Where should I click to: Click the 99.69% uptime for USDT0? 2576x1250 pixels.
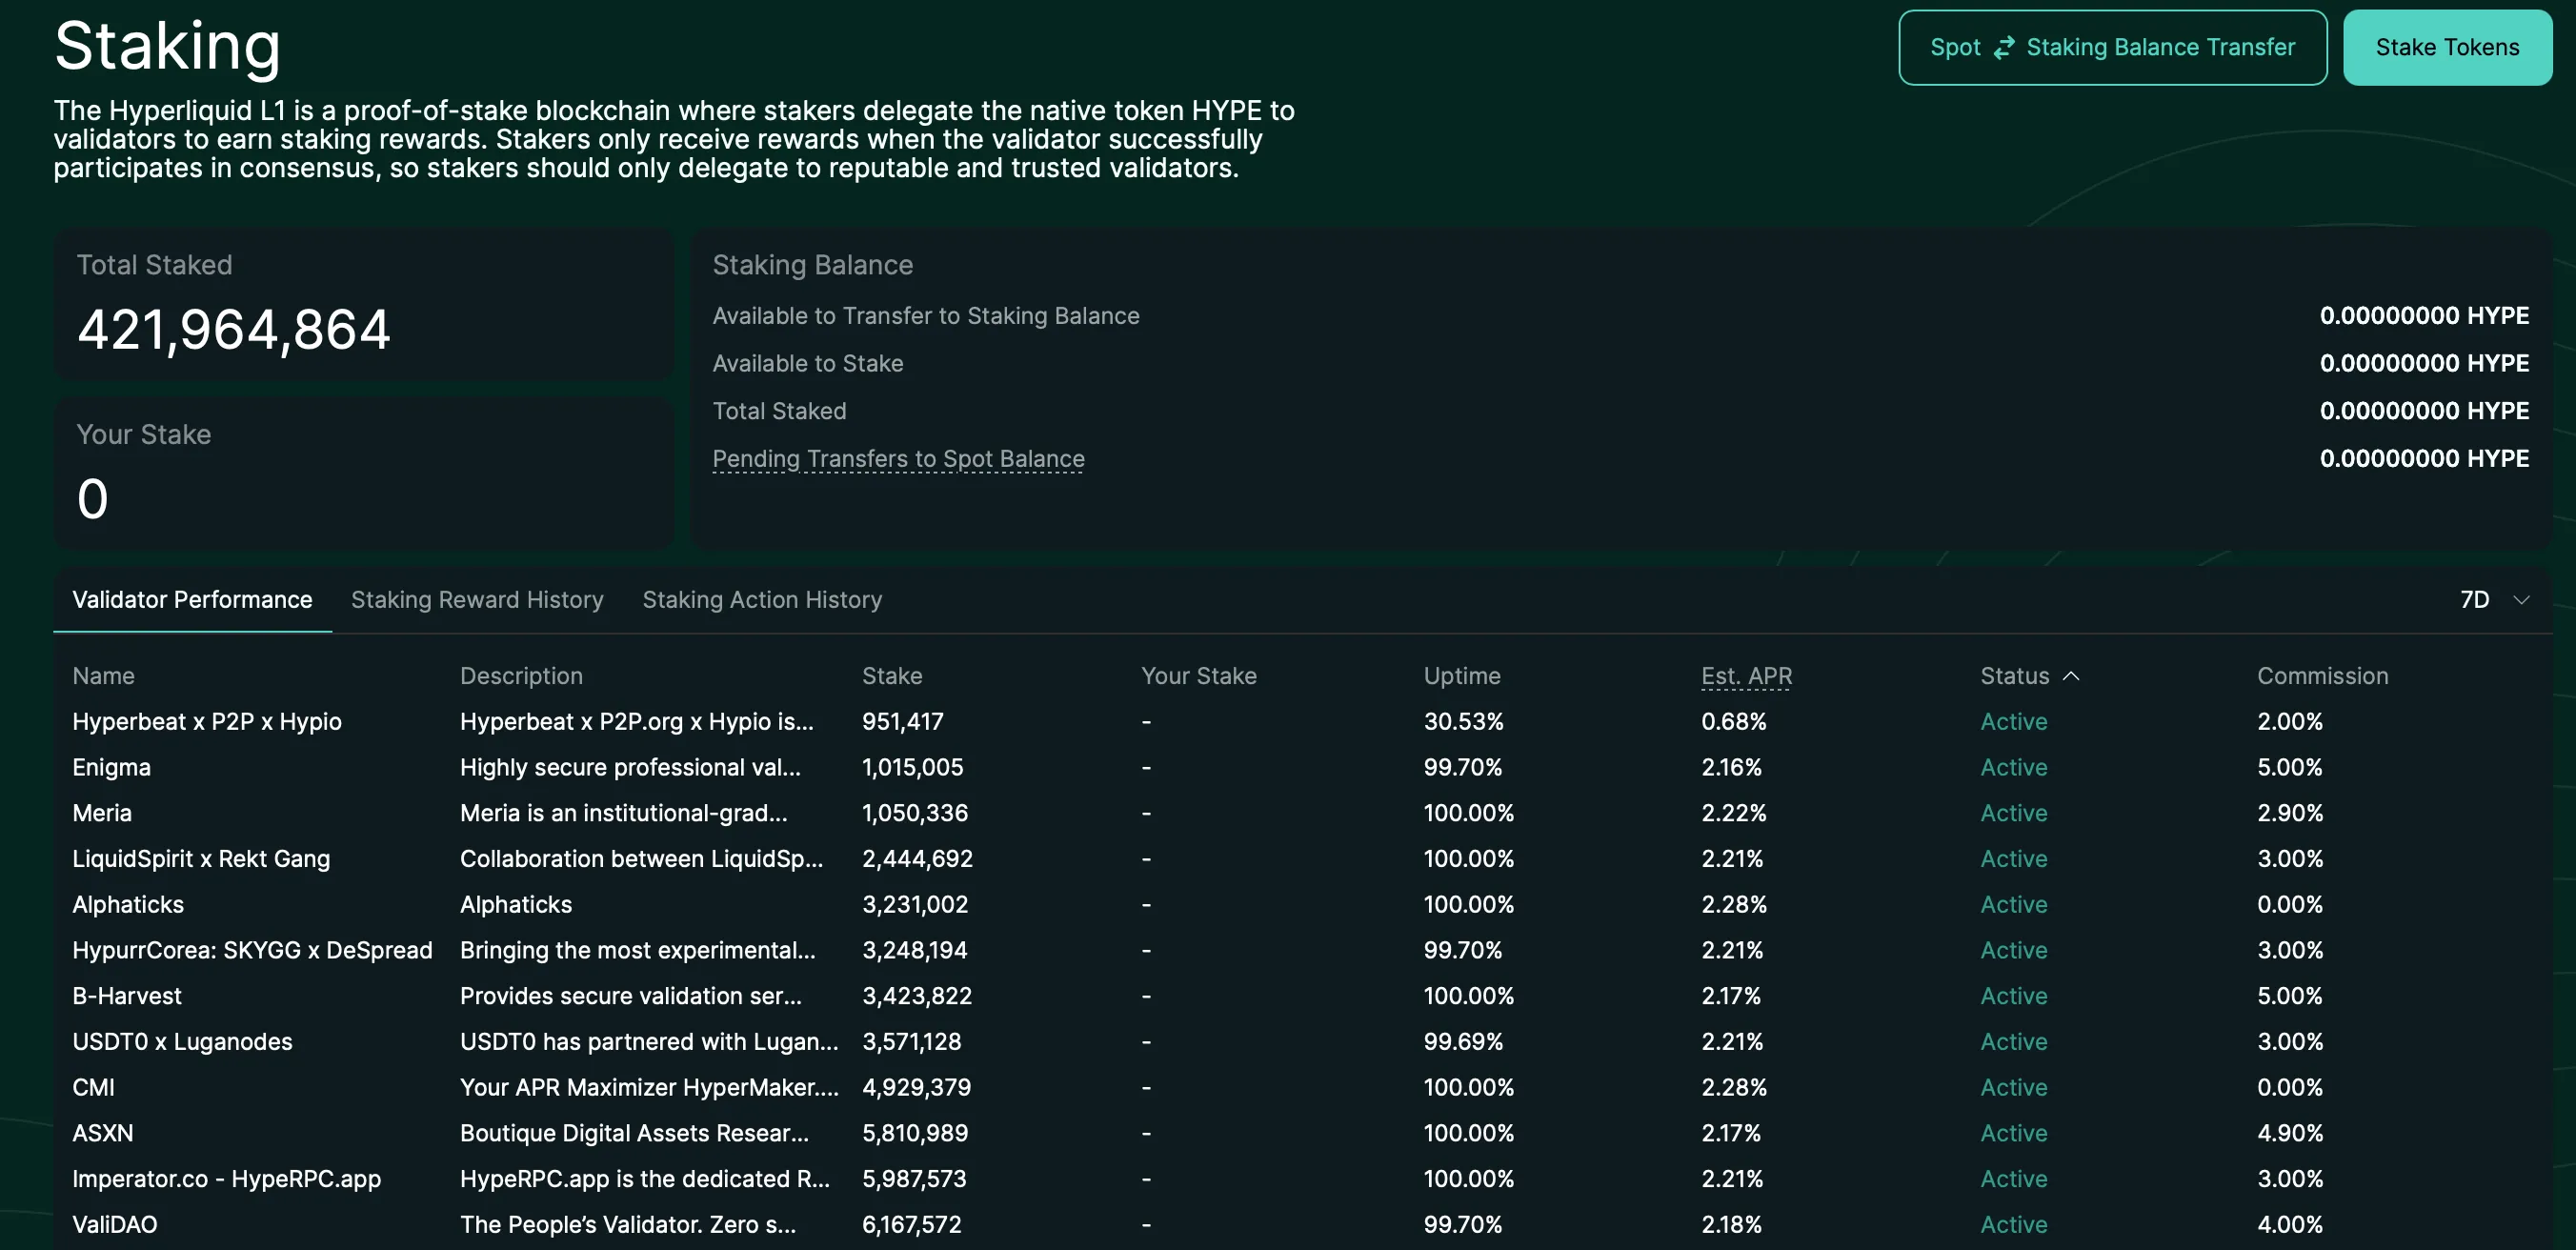1463,1042
